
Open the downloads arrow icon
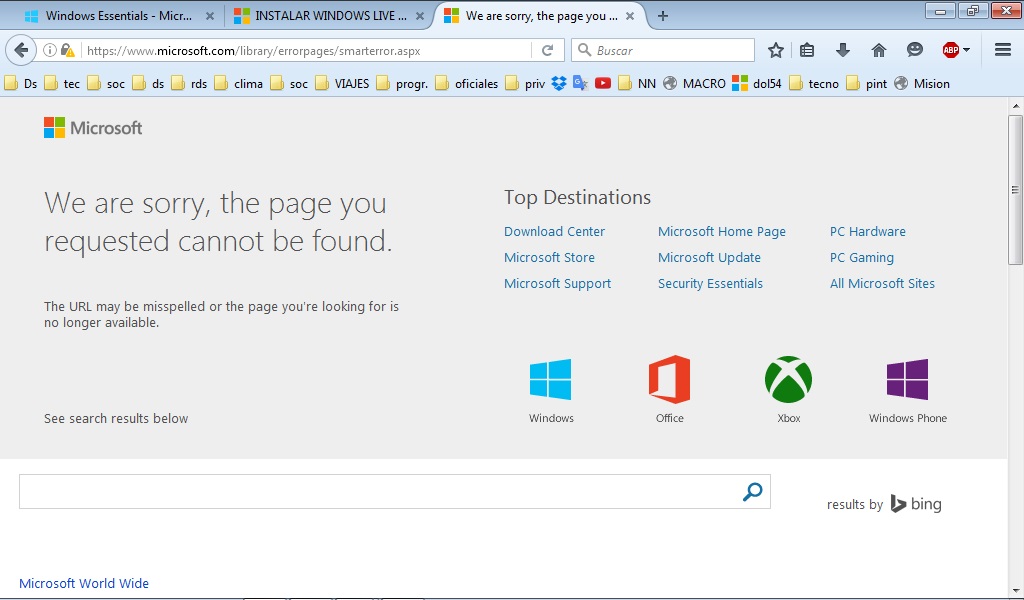[842, 50]
